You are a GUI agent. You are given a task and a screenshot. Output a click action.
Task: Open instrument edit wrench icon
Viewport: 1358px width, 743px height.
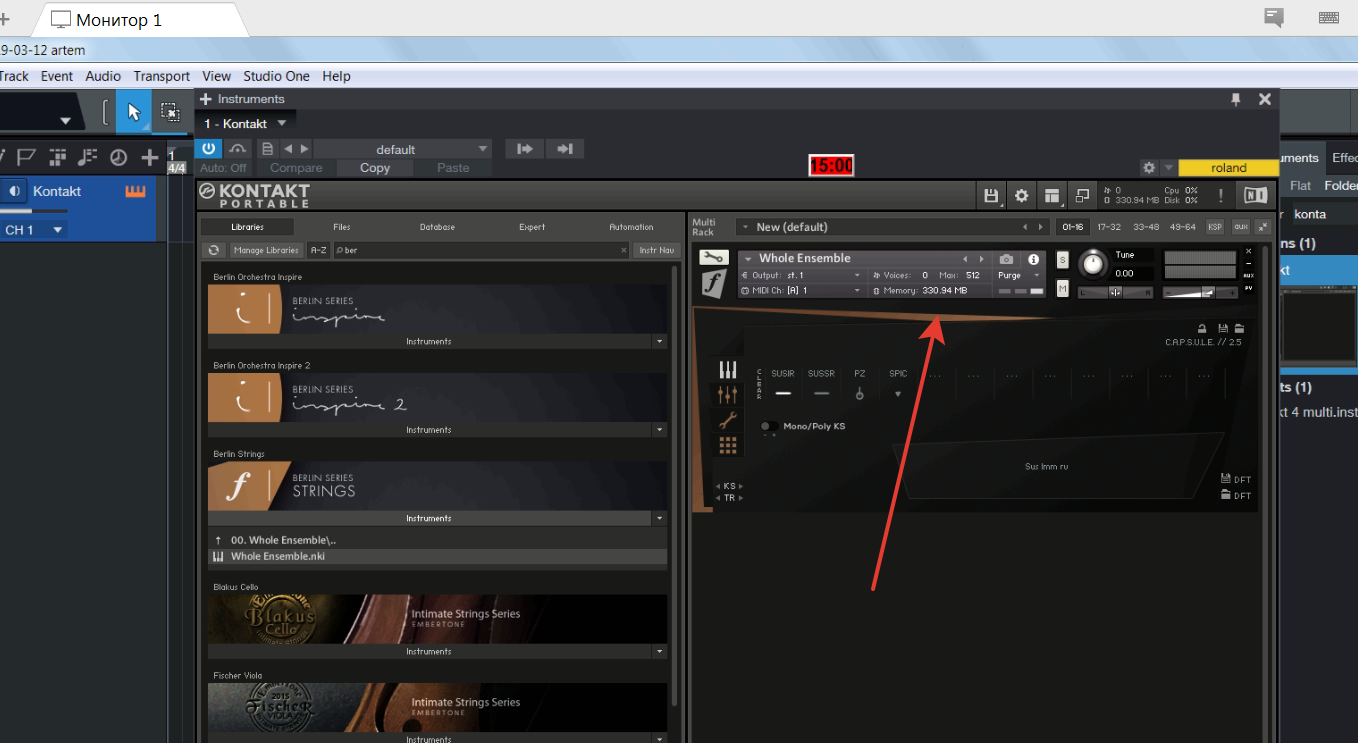(713, 259)
